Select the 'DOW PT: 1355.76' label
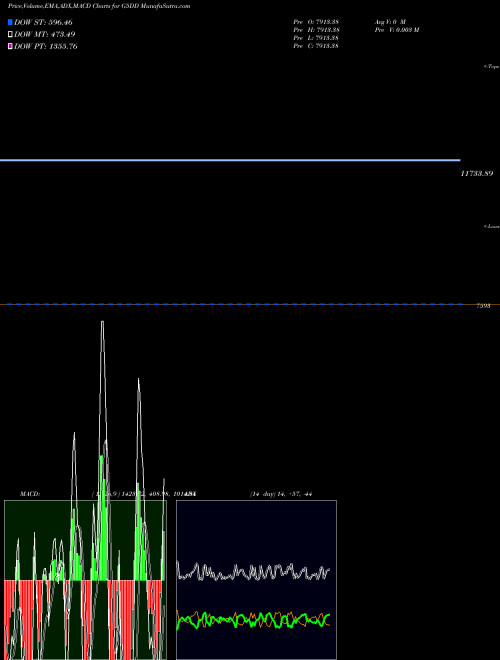The image size is (500, 660). click(x=45, y=46)
